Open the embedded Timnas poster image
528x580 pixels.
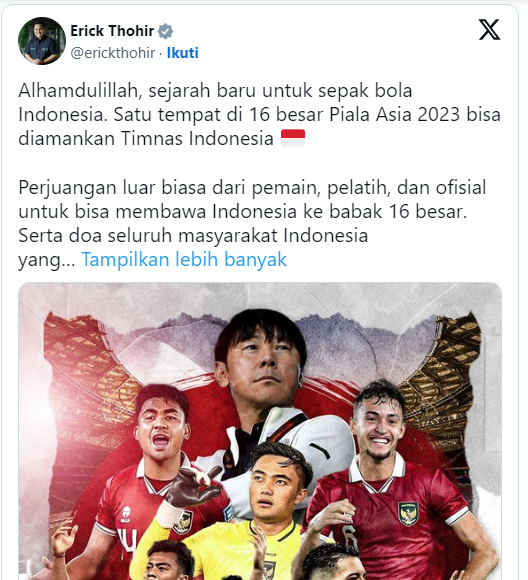point(260,431)
